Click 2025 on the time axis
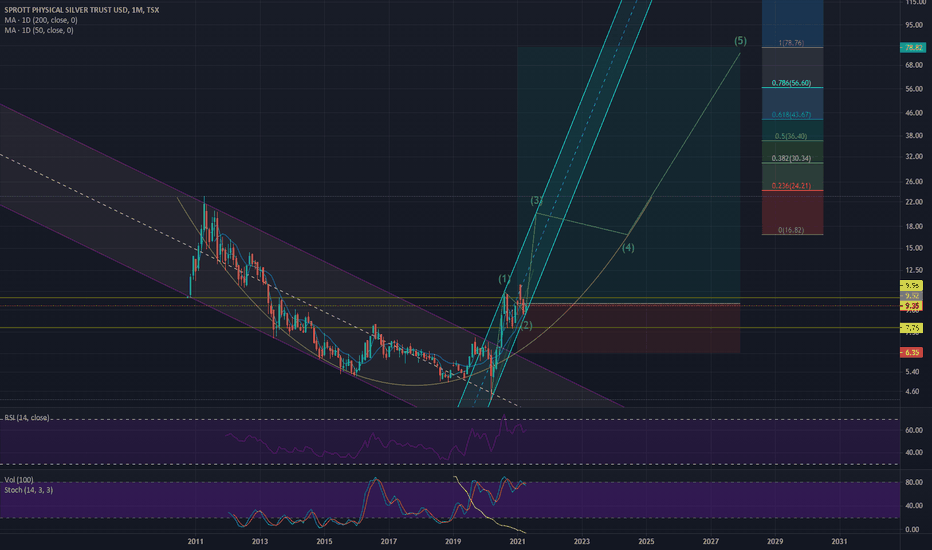The image size is (932, 550). [x=646, y=542]
